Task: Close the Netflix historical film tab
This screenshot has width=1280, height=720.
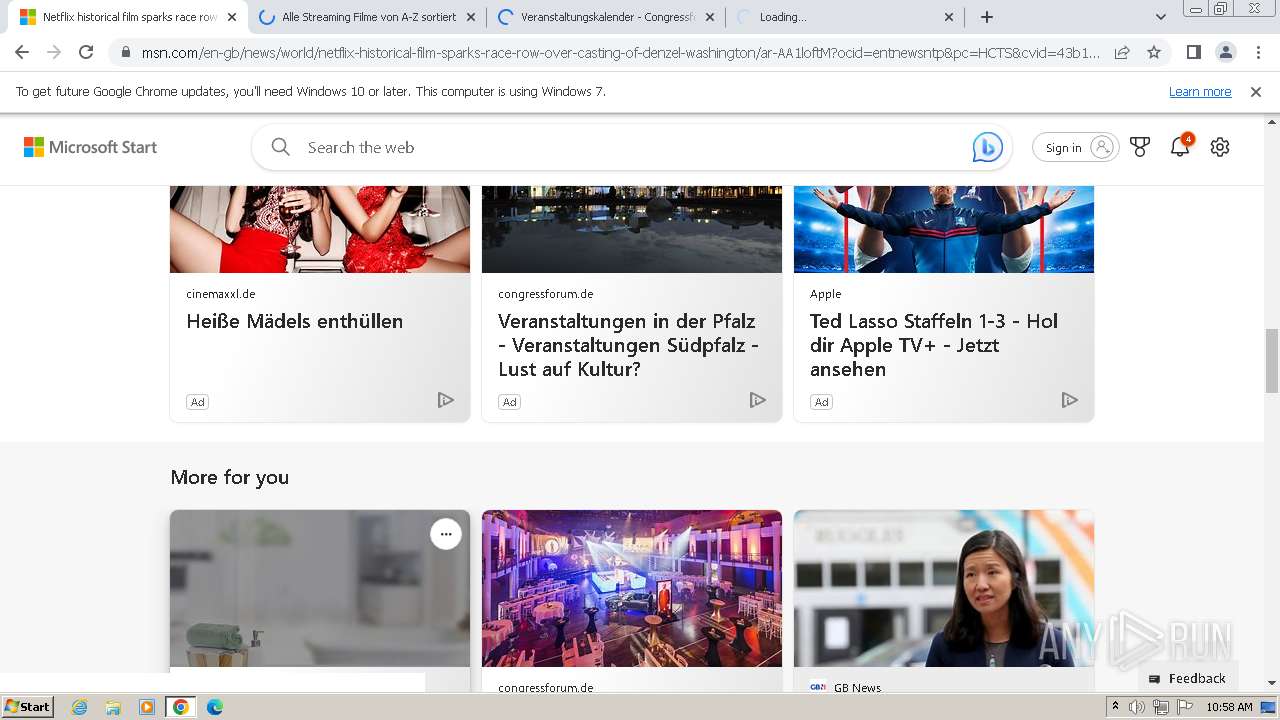Action: tap(232, 17)
